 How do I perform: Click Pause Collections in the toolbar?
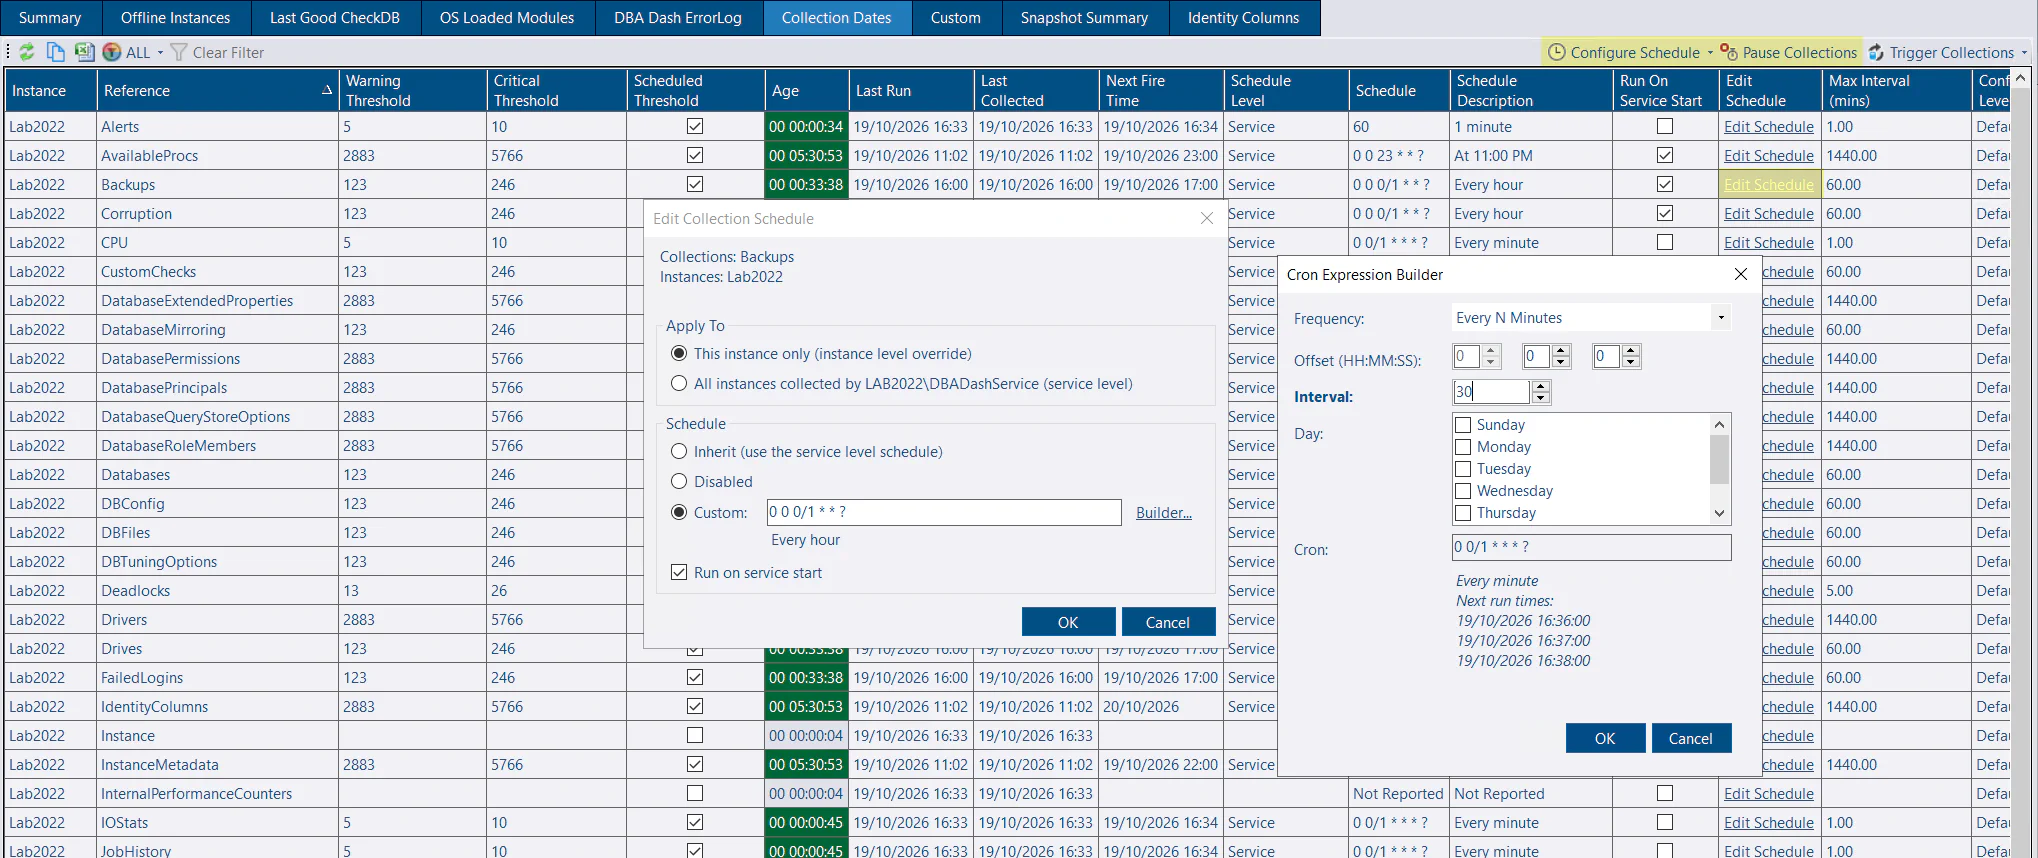[1789, 52]
